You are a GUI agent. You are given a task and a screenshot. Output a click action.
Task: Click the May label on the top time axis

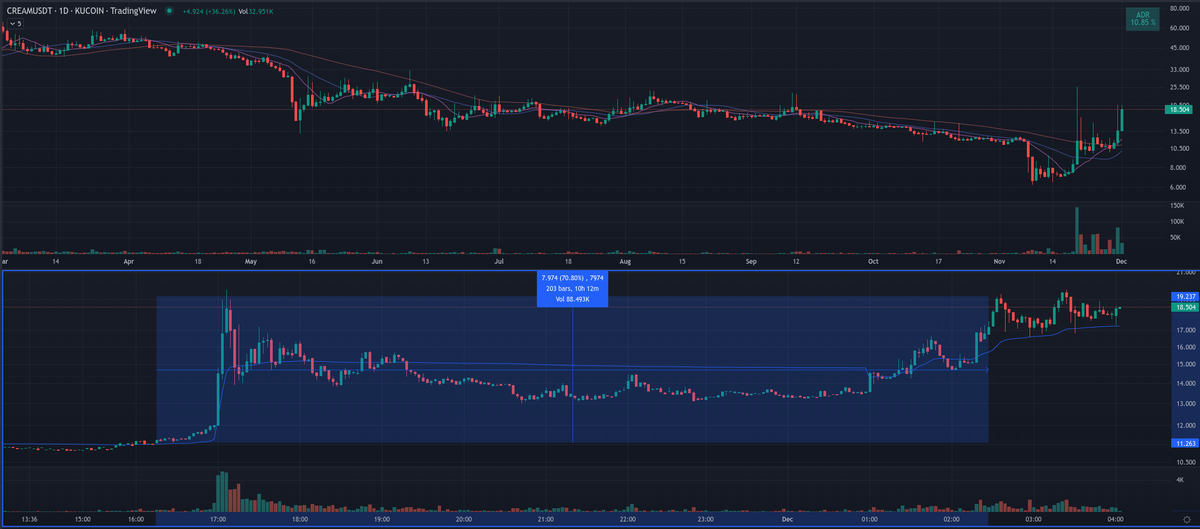251,260
